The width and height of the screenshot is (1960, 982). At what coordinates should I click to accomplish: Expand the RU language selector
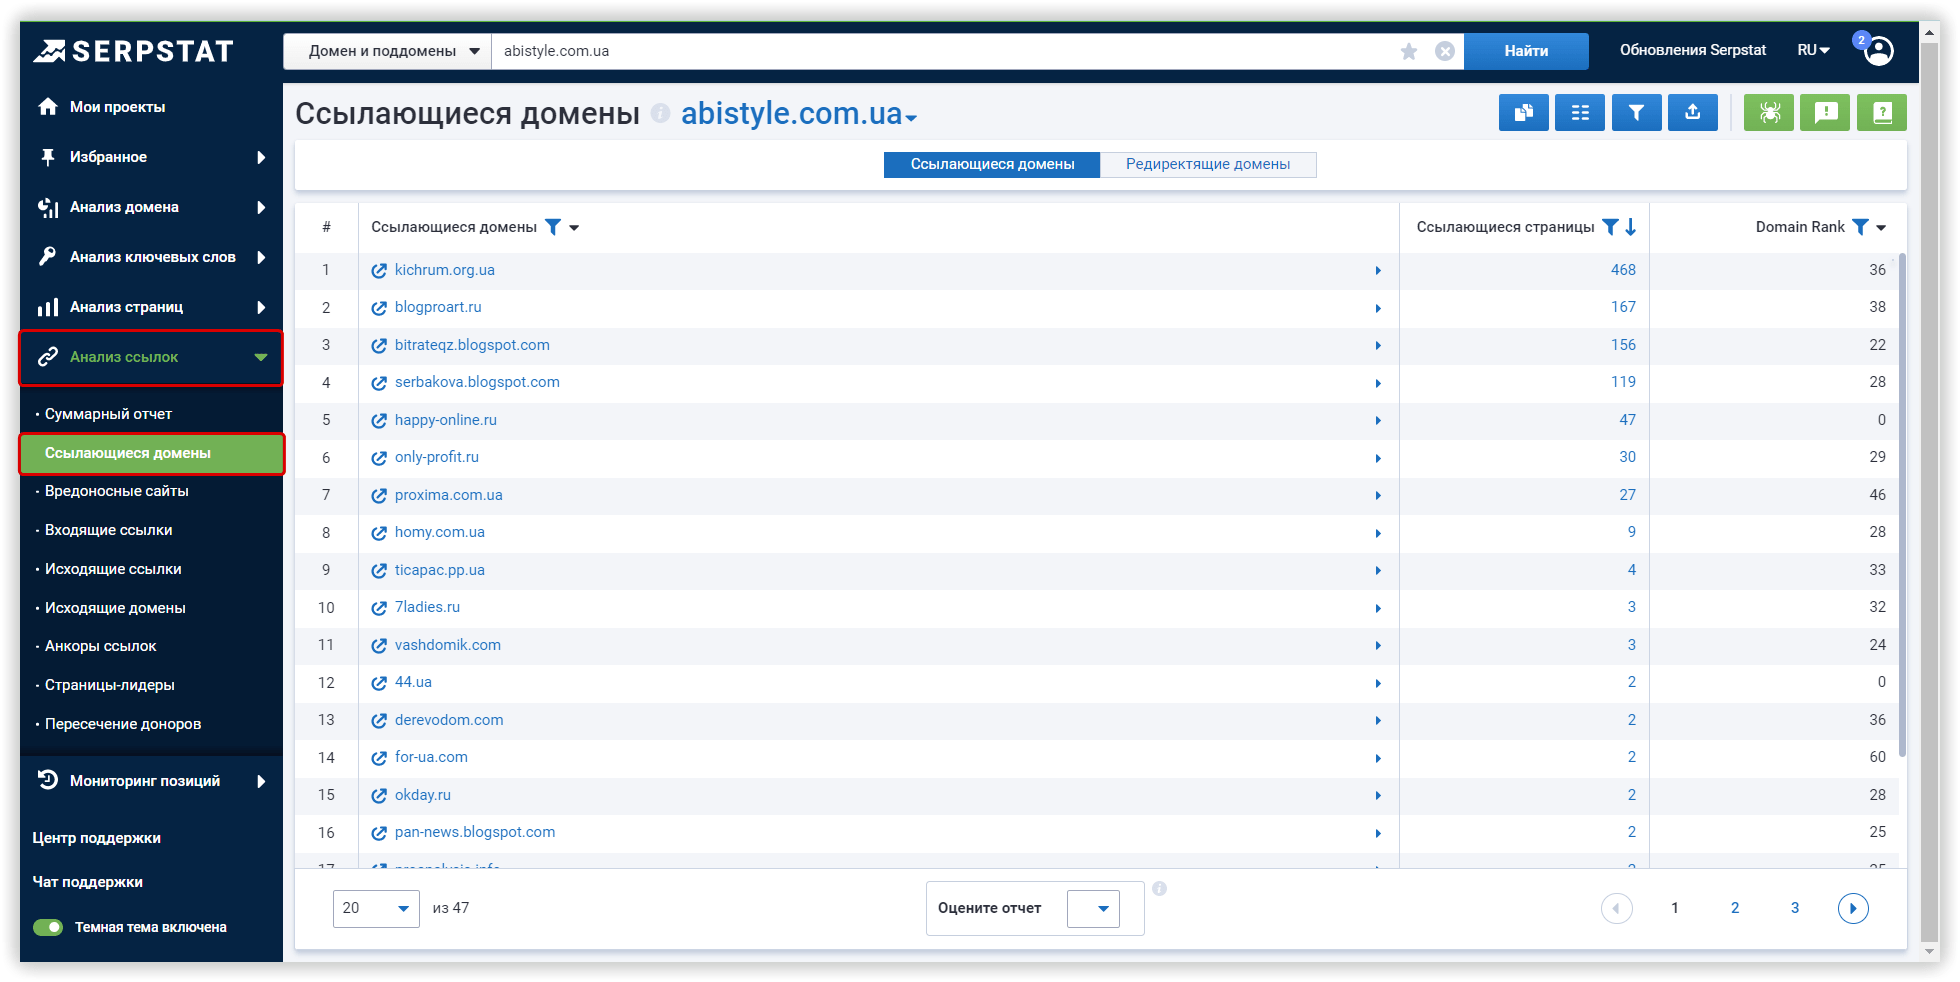pos(1812,51)
